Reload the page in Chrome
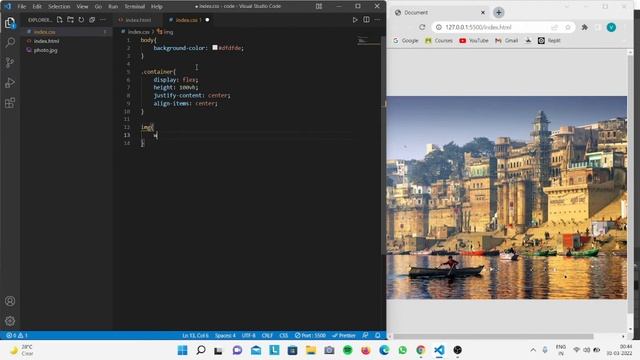The image size is (640, 360). [422, 27]
